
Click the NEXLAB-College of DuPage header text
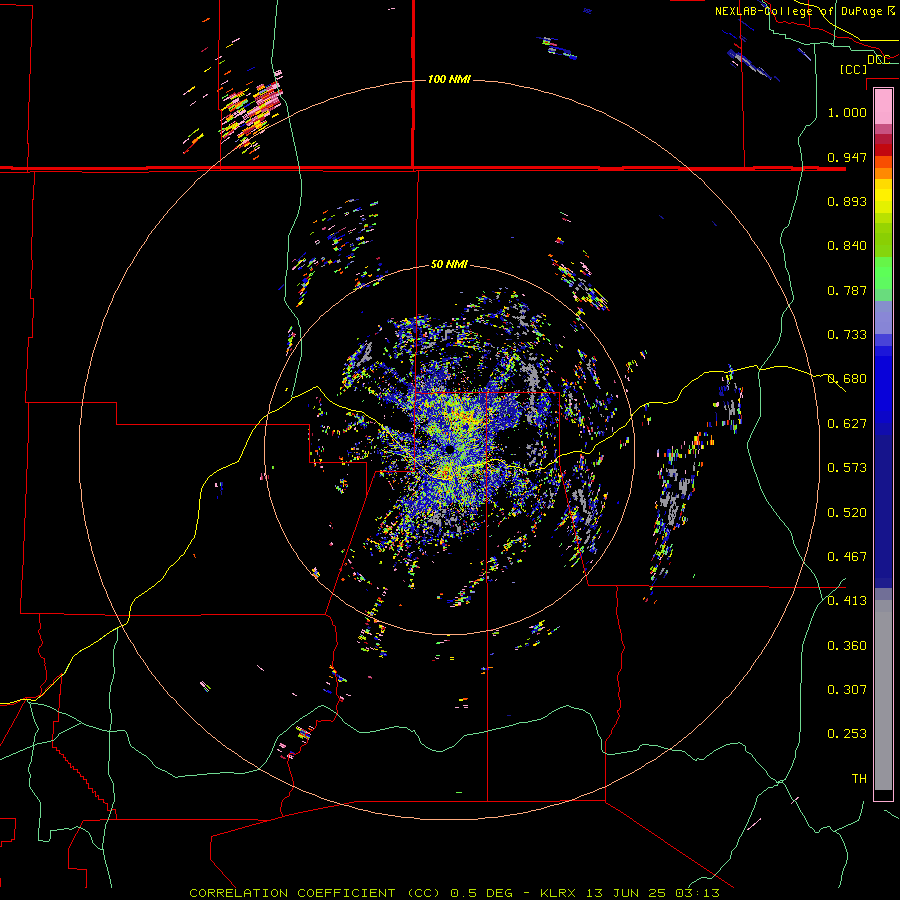click(800, 11)
